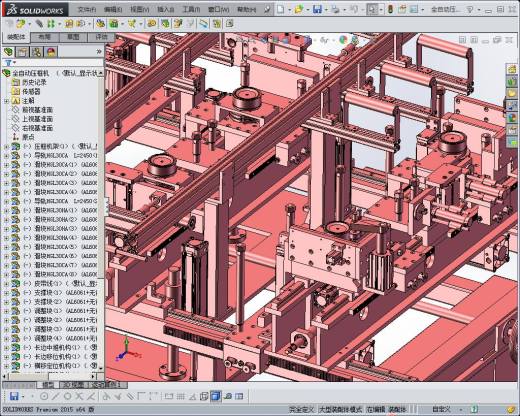Screen dimensions: 520x416
Task: Open the FeatureManager design tree tab icon
Action: click(8, 52)
